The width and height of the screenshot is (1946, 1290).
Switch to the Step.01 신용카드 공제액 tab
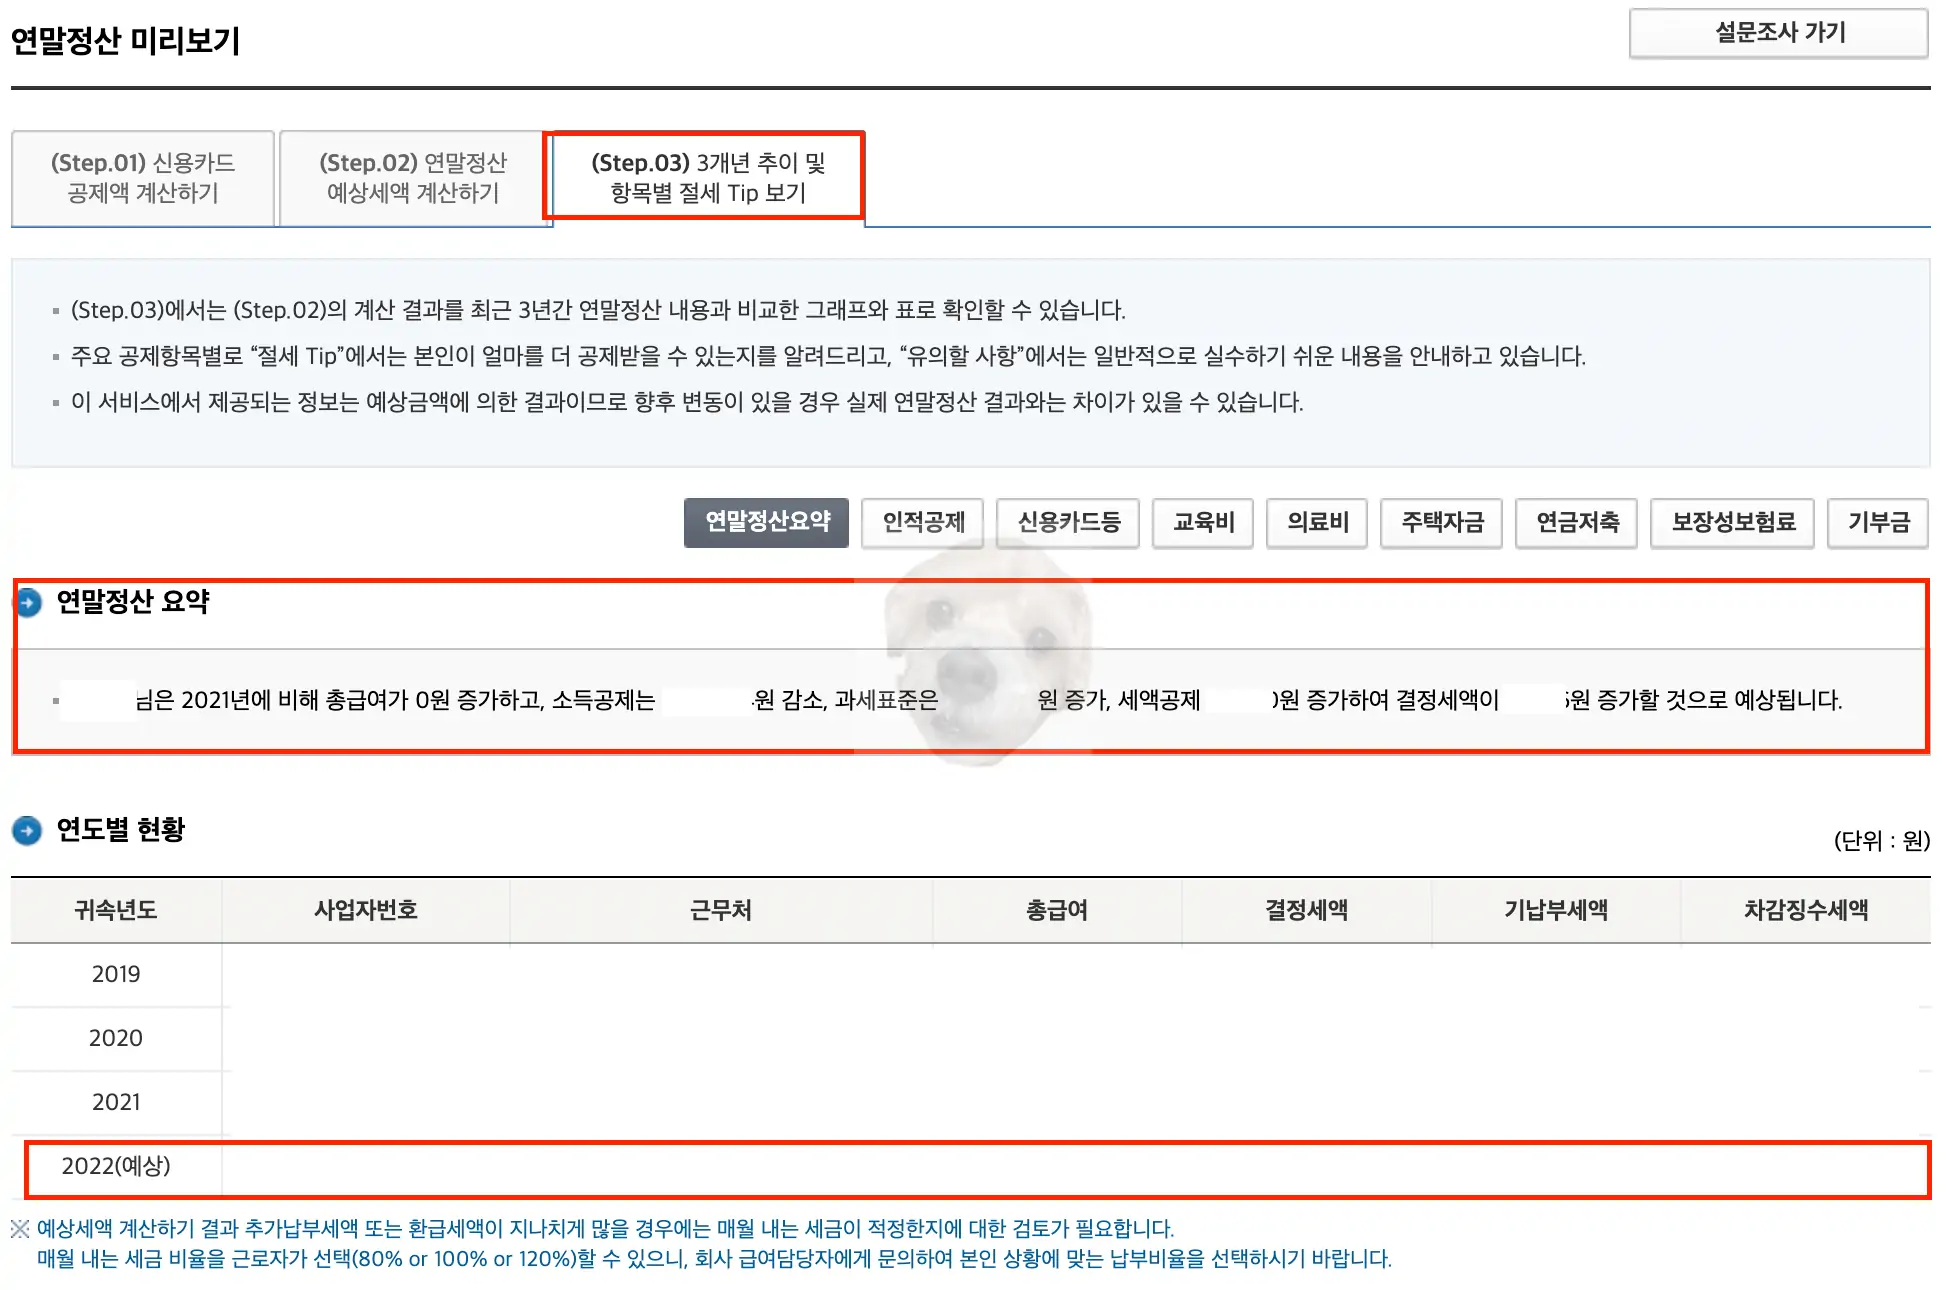(142, 178)
